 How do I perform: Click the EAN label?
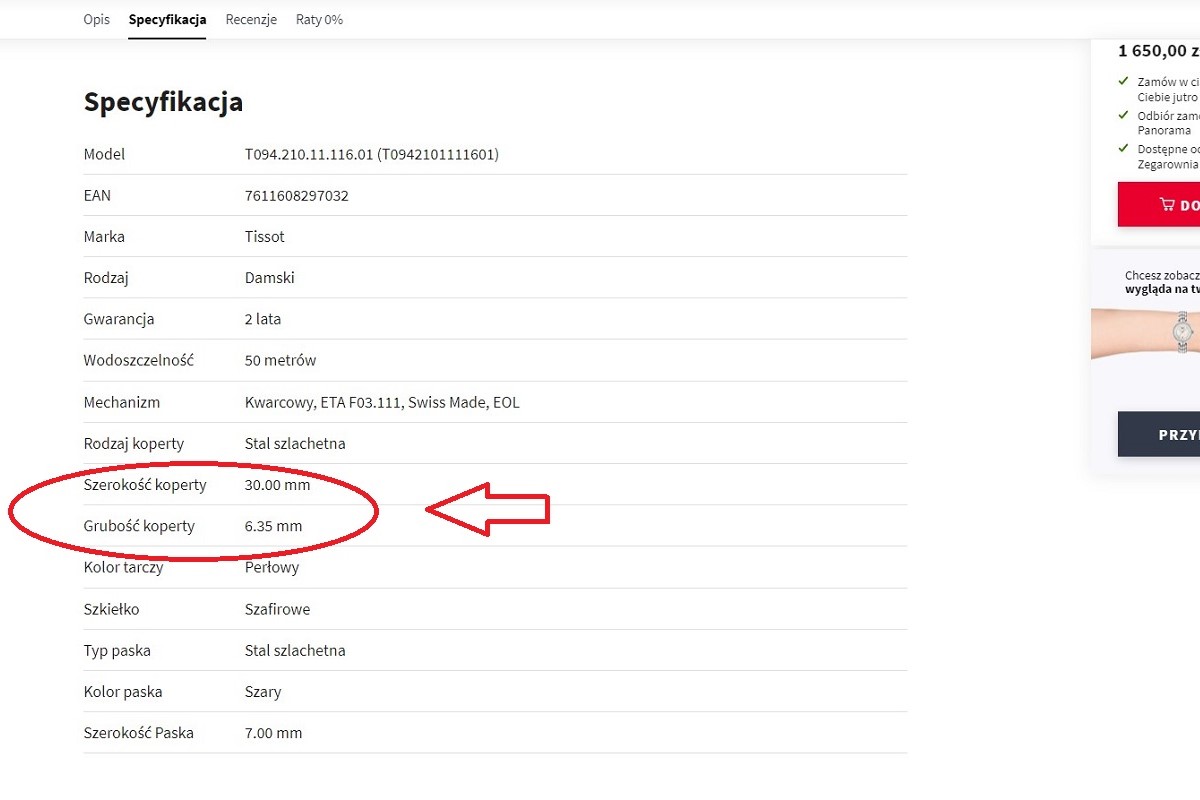pos(97,196)
